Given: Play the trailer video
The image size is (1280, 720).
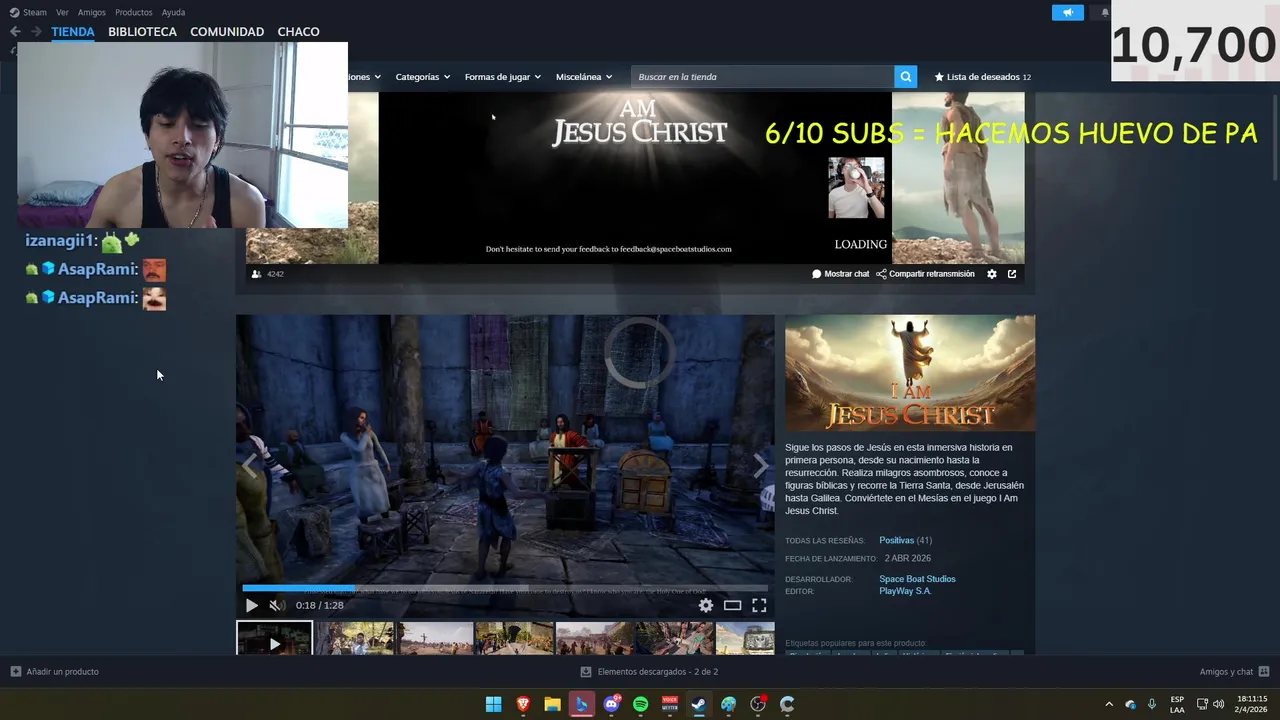Looking at the screenshot, I should click(x=251, y=605).
